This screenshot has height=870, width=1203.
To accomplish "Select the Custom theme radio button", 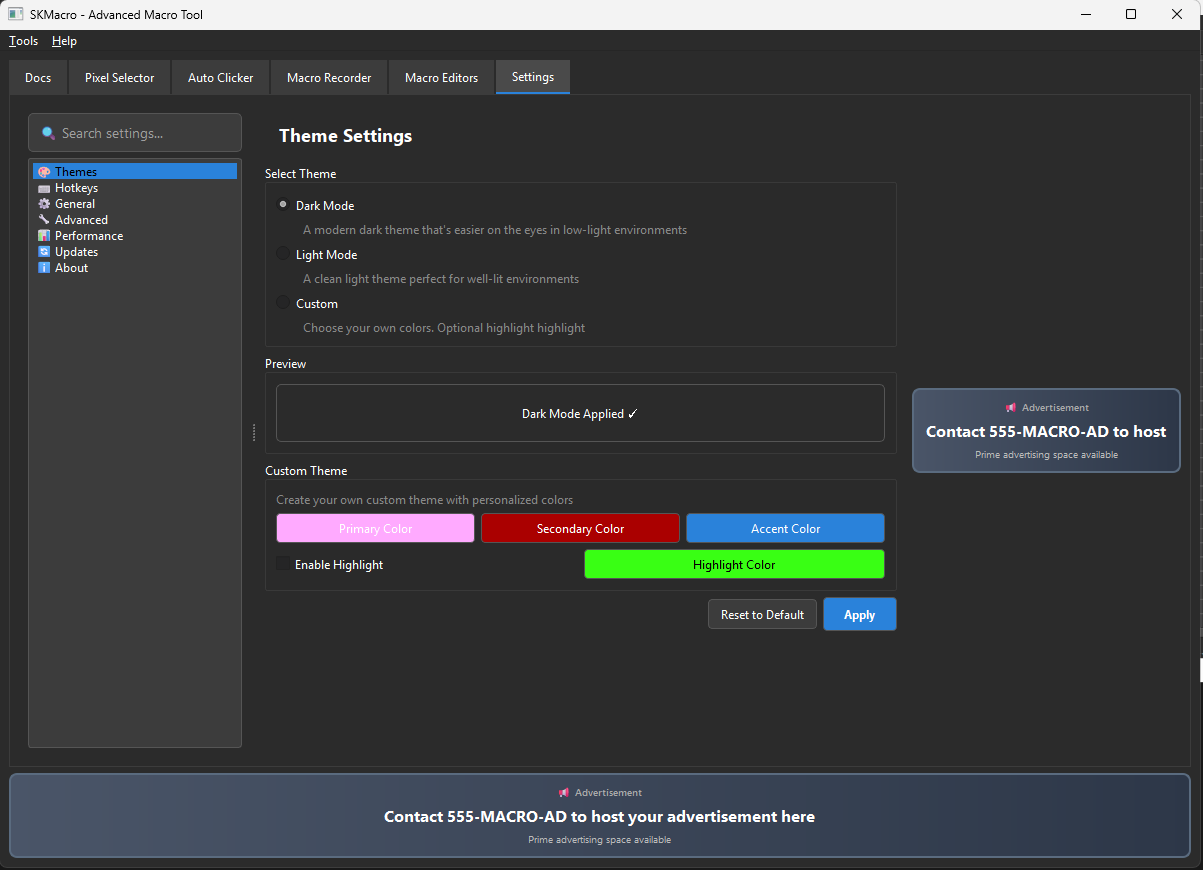I will point(283,302).
